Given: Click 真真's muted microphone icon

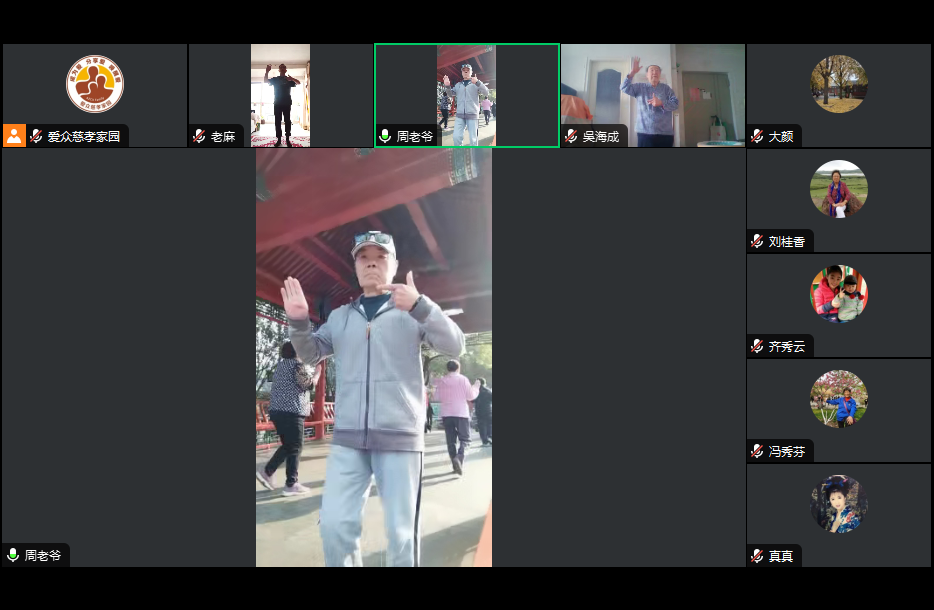Looking at the screenshot, I should (x=757, y=556).
